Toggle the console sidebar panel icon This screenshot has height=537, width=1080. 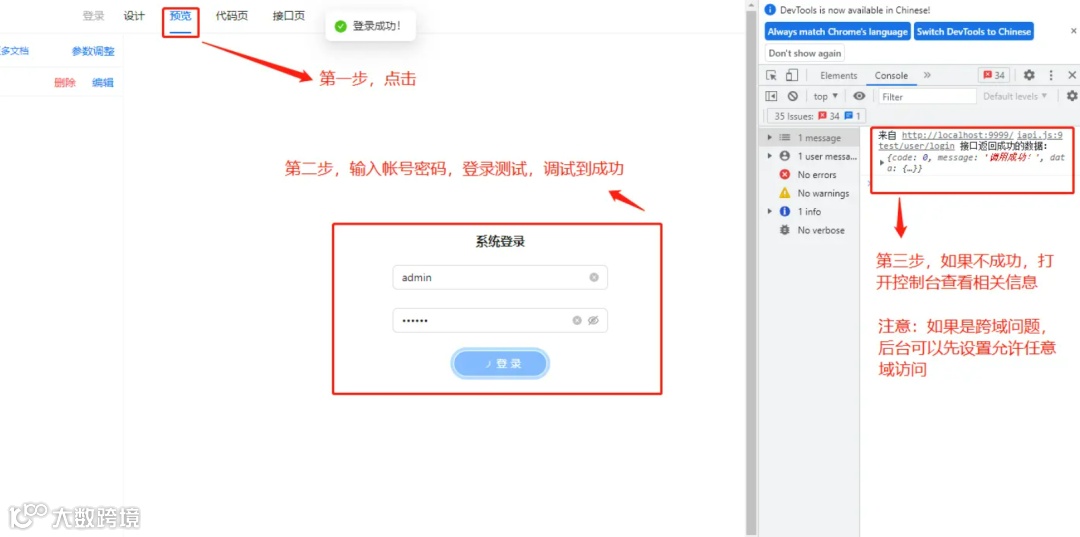click(771, 96)
